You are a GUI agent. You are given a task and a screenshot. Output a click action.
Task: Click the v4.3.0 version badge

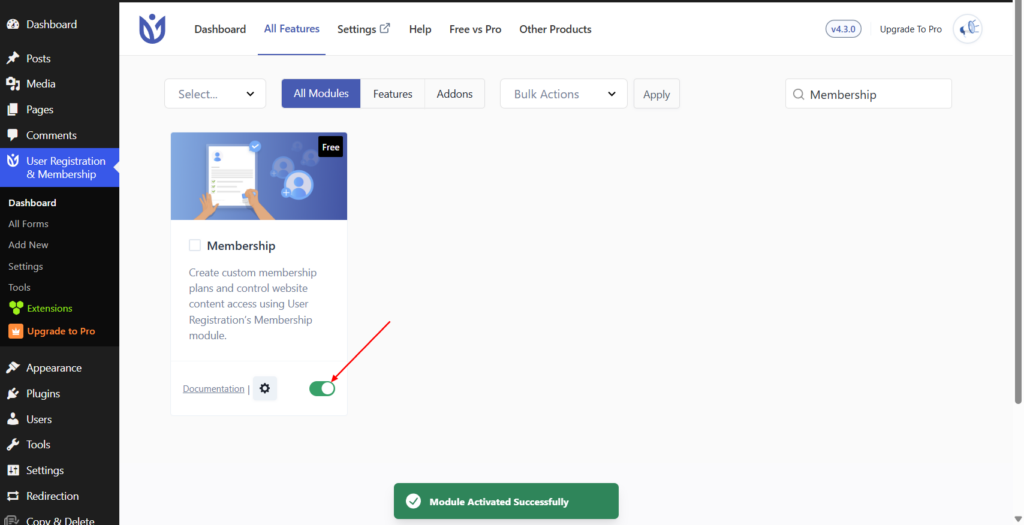coord(843,29)
